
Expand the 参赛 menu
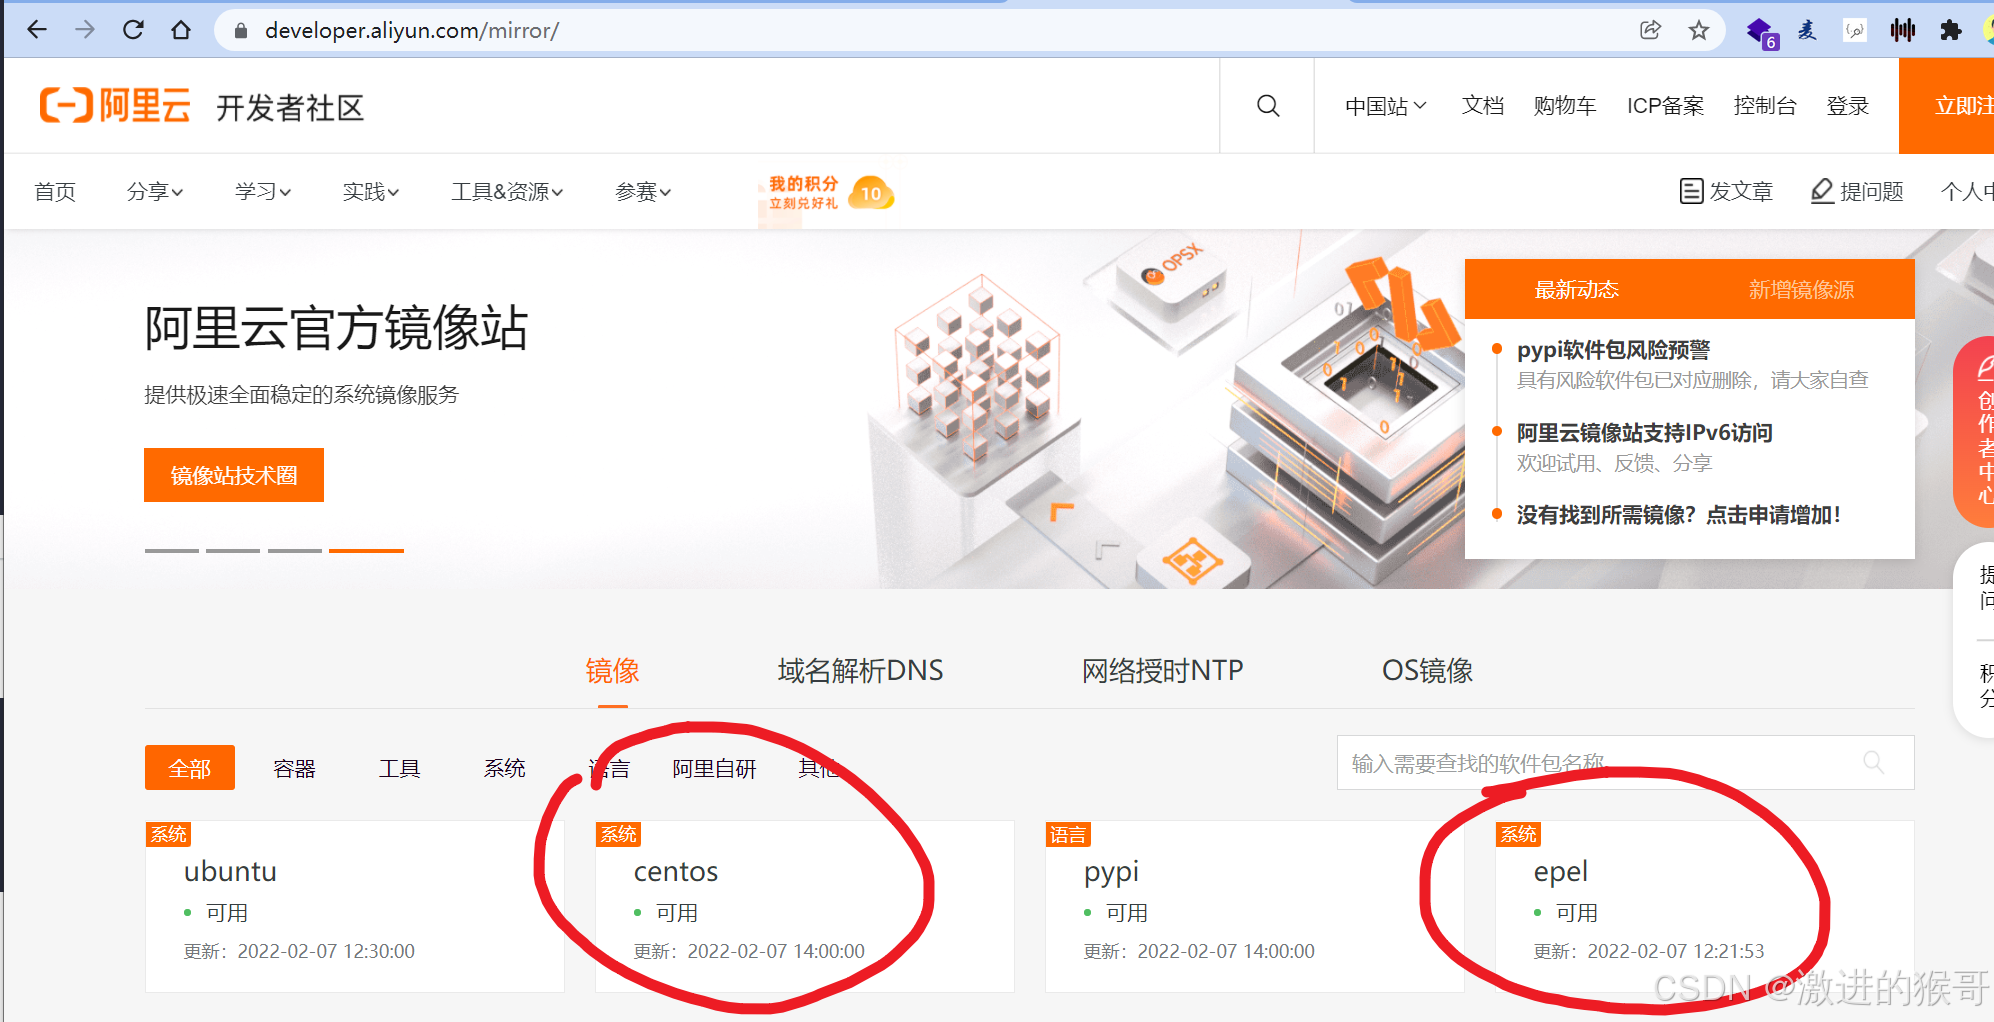point(643,191)
